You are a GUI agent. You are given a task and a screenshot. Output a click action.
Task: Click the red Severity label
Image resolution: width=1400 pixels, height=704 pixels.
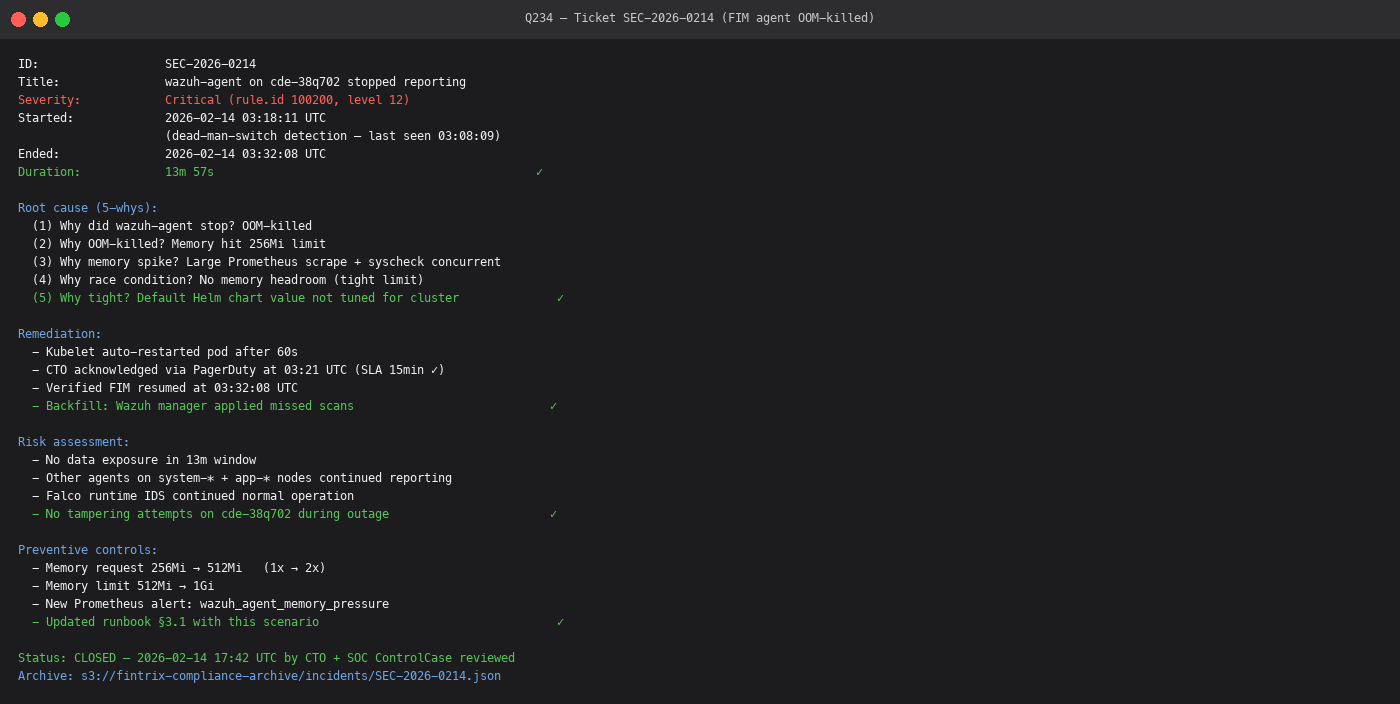click(49, 100)
